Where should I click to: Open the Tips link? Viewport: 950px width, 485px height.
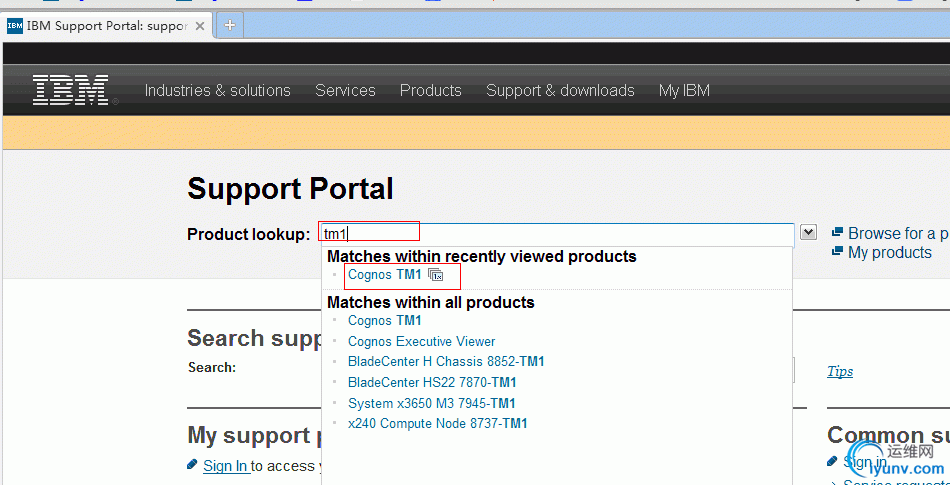pyautogui.click(x=840, y=371)
